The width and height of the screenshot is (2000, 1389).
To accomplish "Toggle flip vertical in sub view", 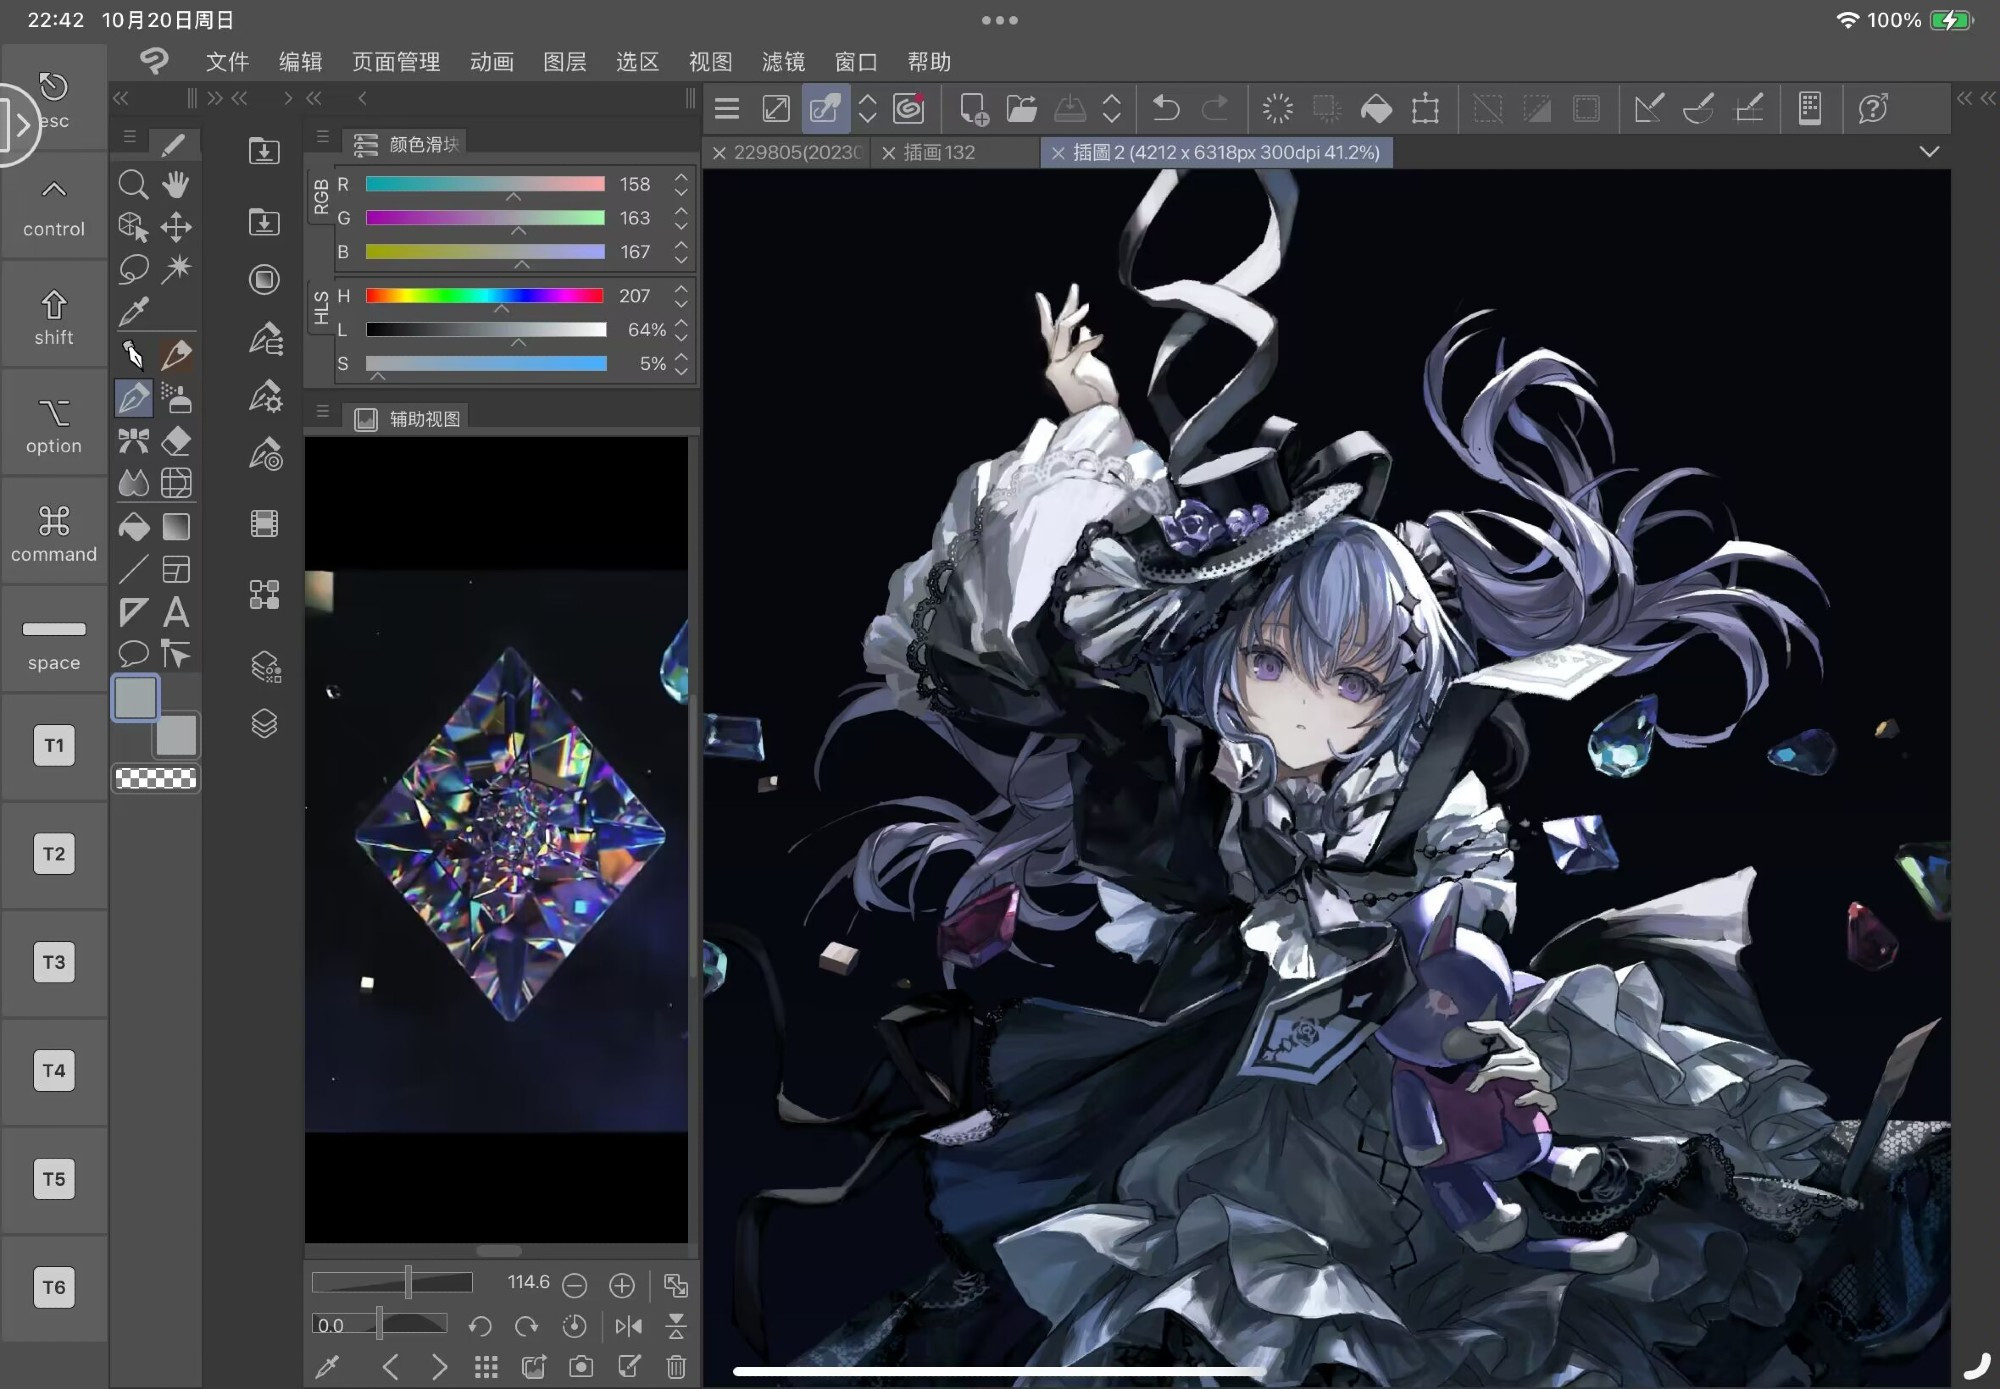I will tap(676, 1326).
